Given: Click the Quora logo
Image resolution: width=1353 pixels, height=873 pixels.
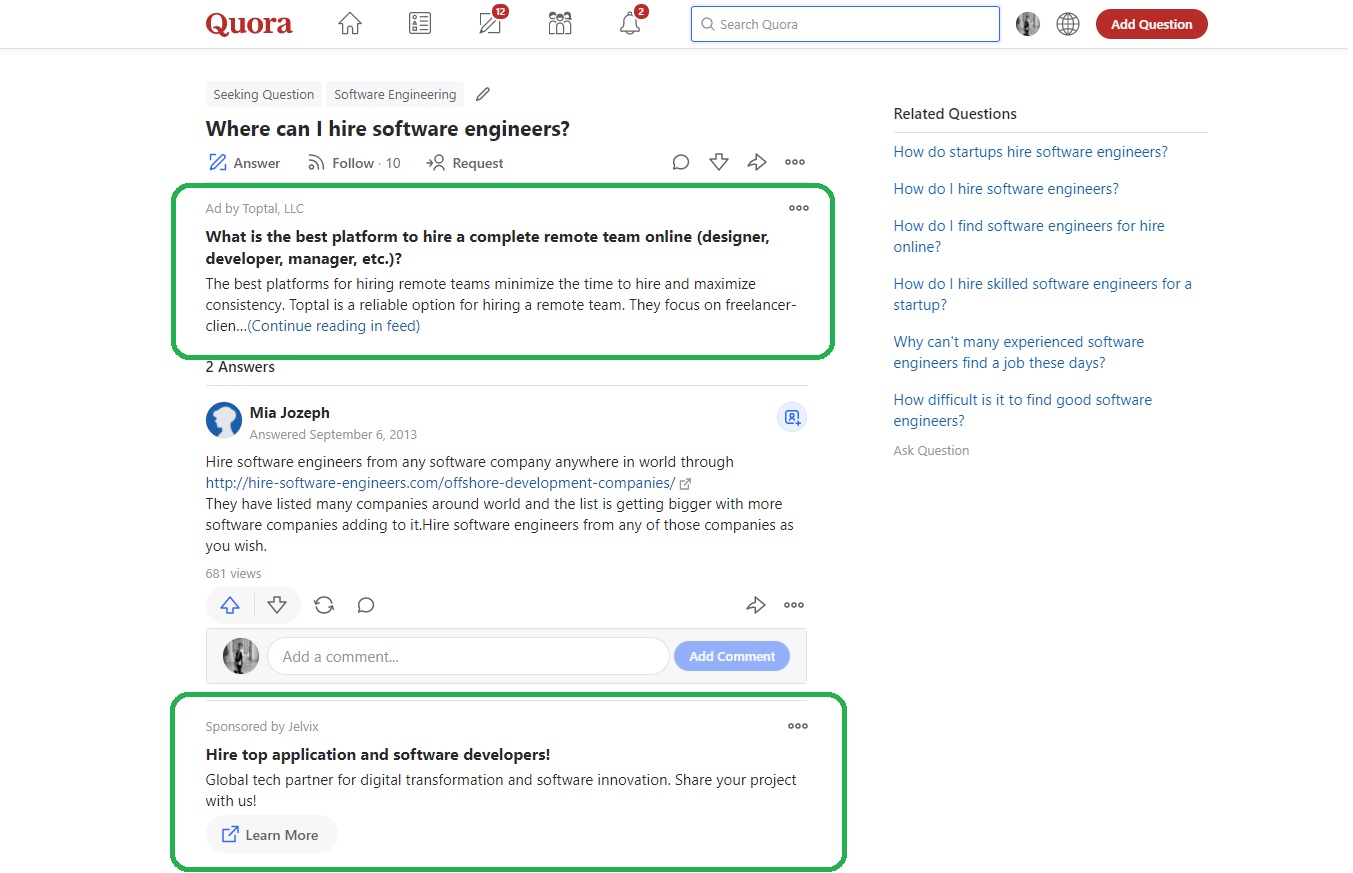Looking at the screenshot, I should pos(249,24).
